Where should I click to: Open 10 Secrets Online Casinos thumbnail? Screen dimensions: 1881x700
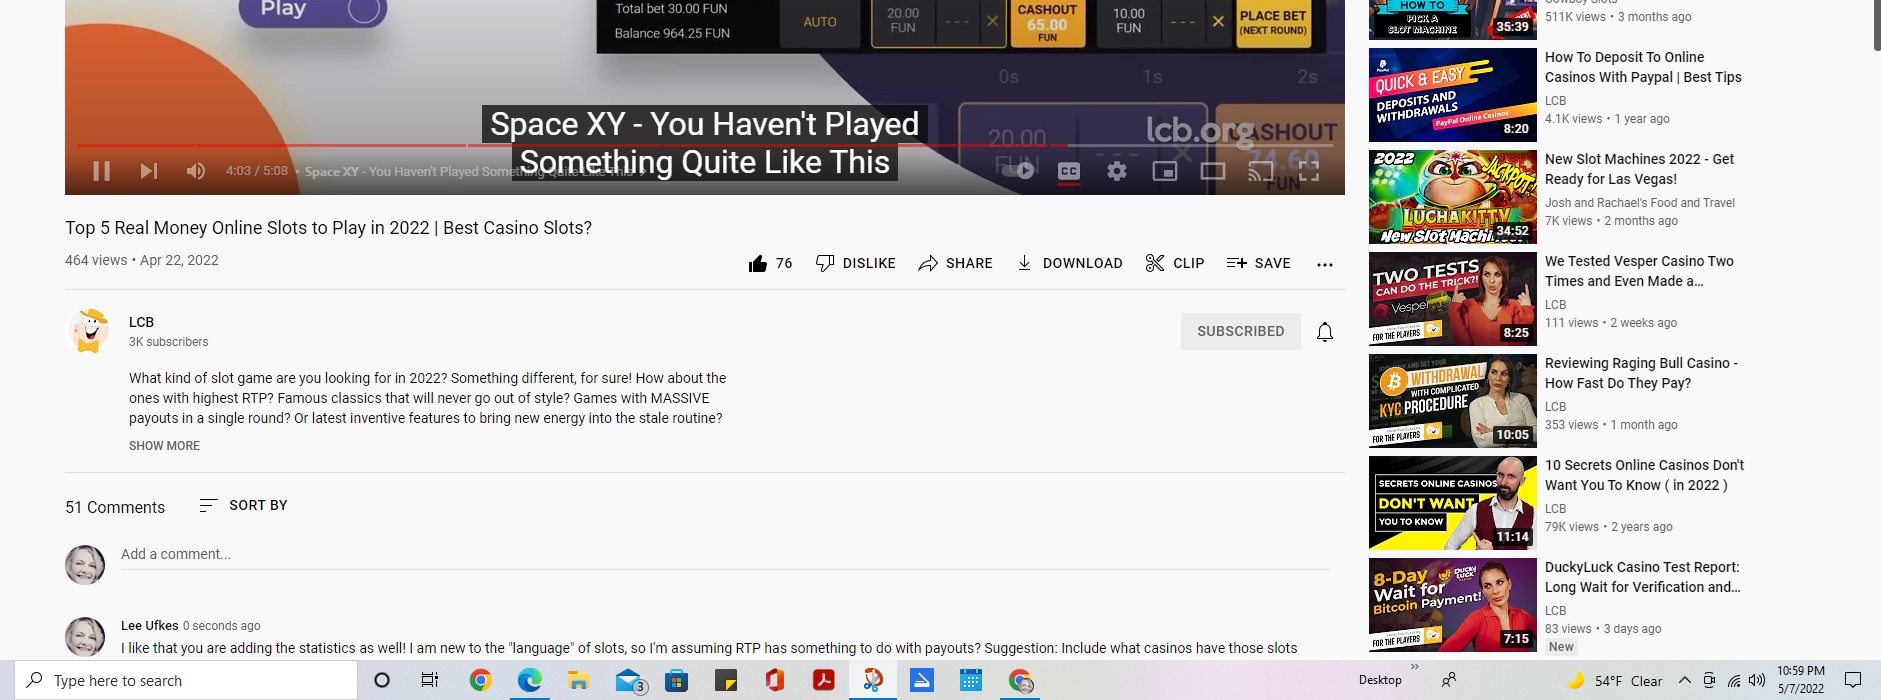(x=1452, y=503)
